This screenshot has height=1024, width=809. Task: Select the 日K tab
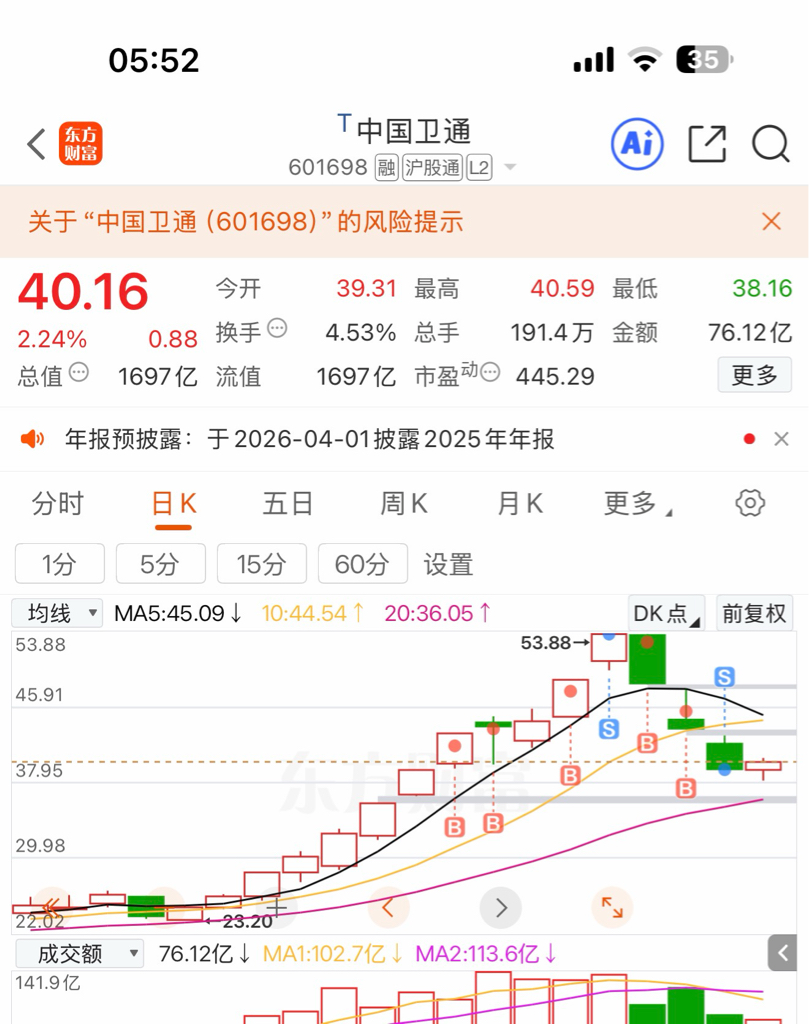click(174, 504)
